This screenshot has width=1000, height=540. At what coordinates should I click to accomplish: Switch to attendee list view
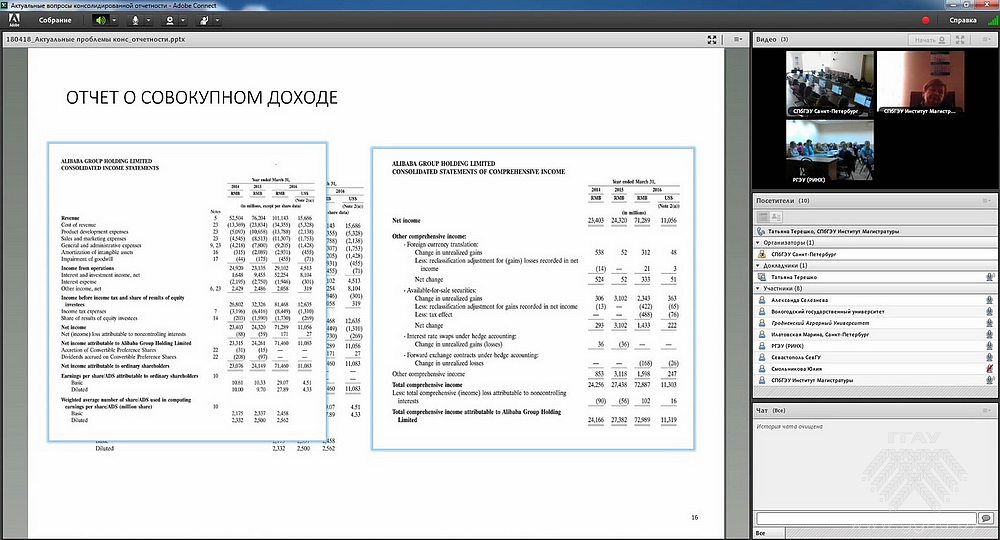pos(763,217)
